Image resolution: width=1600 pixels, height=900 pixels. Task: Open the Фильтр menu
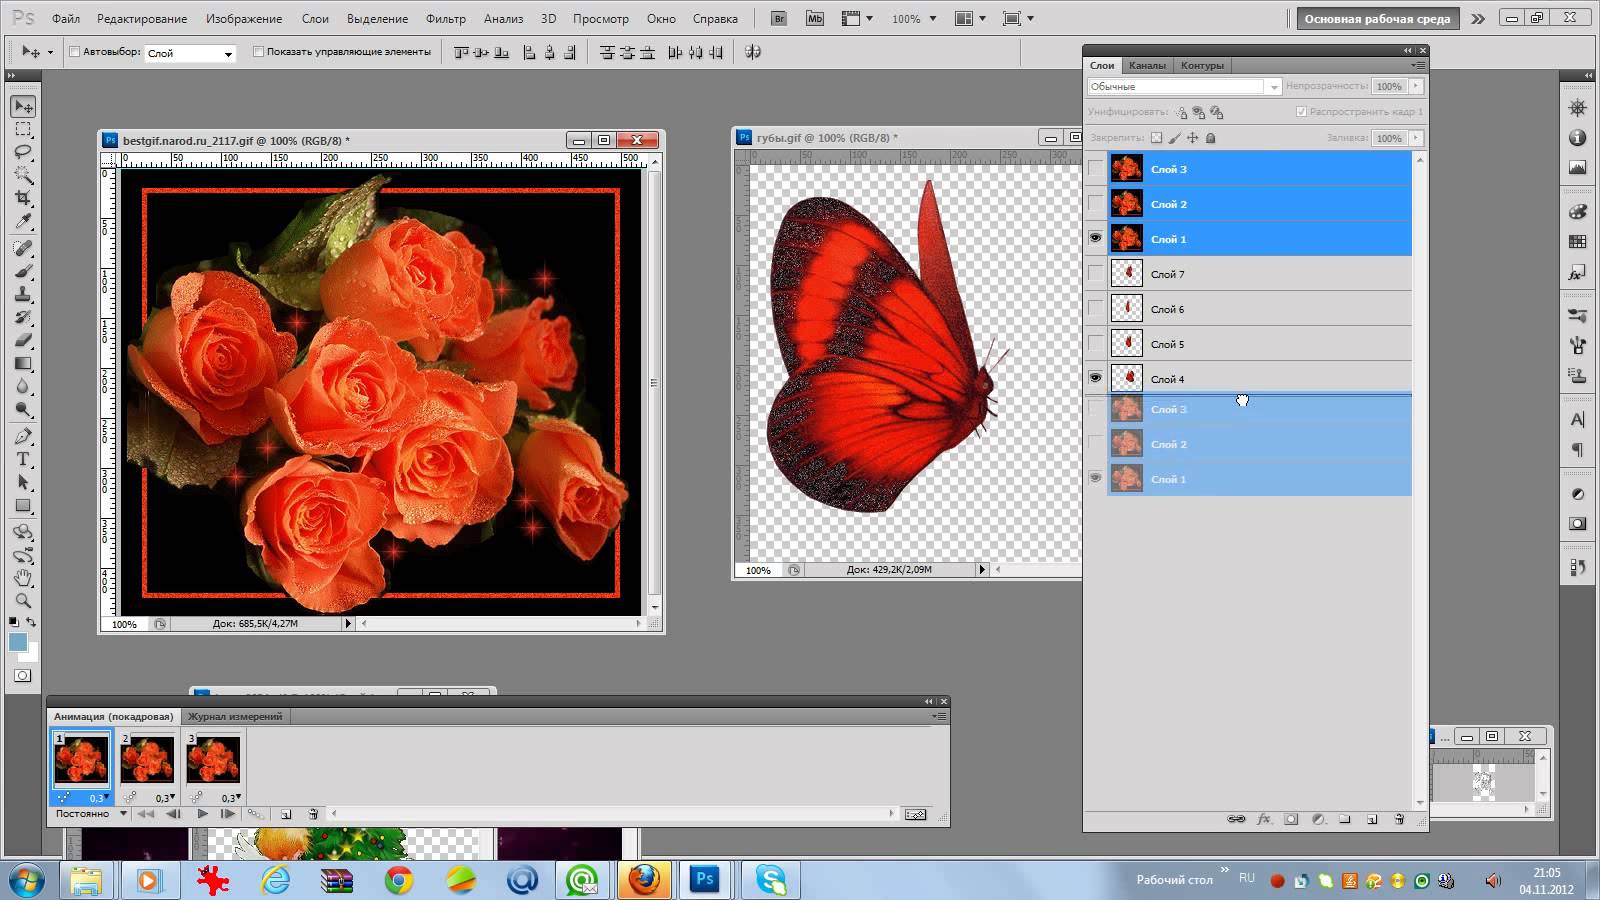[x=445, y=18]
